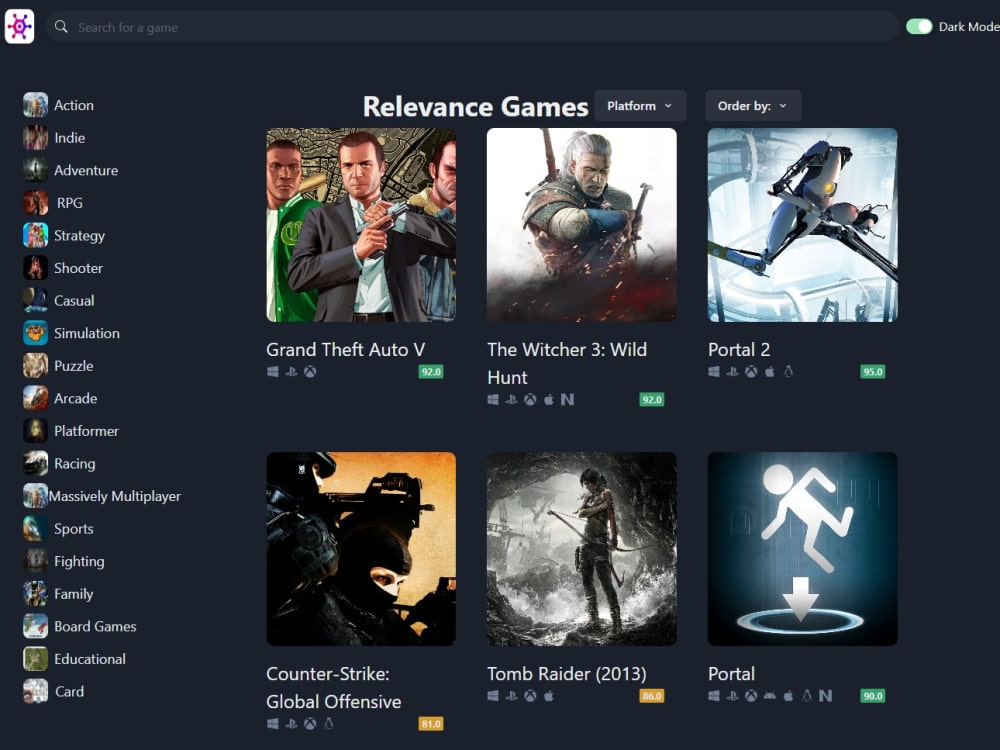Click the Card genre icon

[x=35, y=691]
